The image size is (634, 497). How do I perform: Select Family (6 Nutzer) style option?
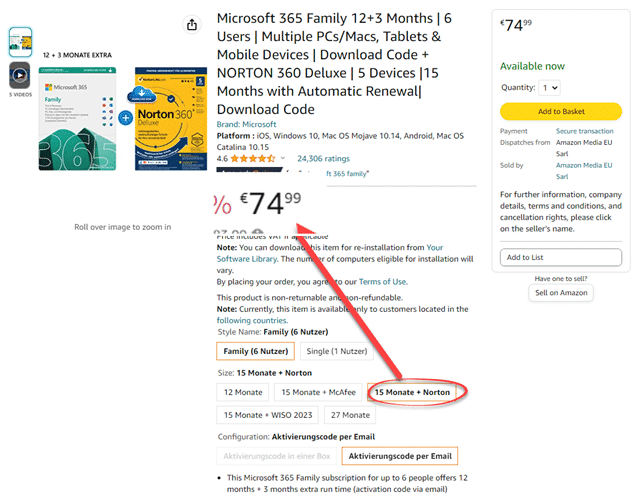(256, 351)
